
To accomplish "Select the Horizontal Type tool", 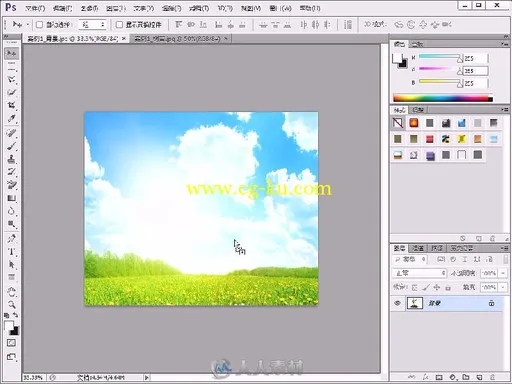I will 12,252.
